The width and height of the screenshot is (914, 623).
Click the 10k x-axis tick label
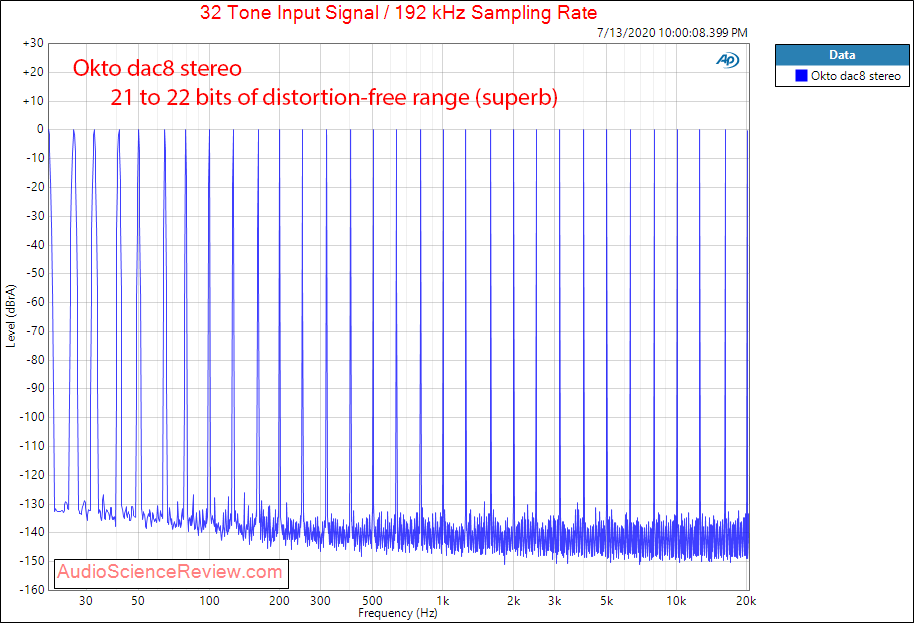click(676, 601)
